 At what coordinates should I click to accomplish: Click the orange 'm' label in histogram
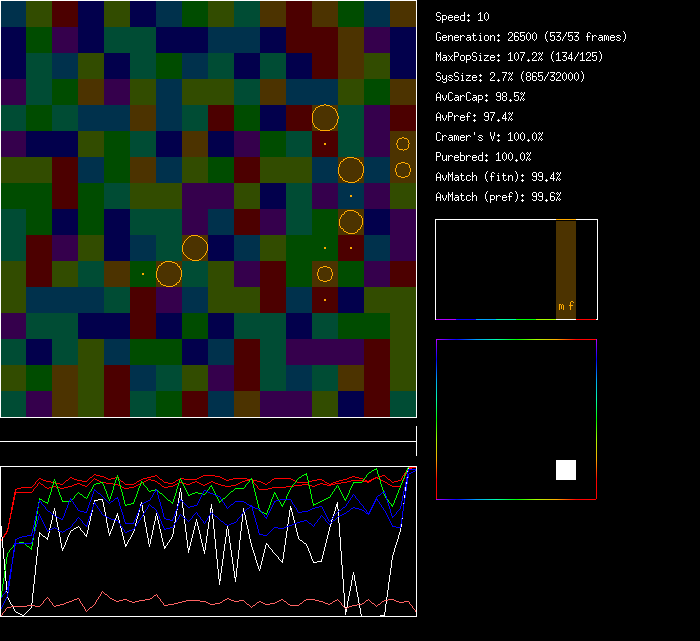click(x=561, y=306)
